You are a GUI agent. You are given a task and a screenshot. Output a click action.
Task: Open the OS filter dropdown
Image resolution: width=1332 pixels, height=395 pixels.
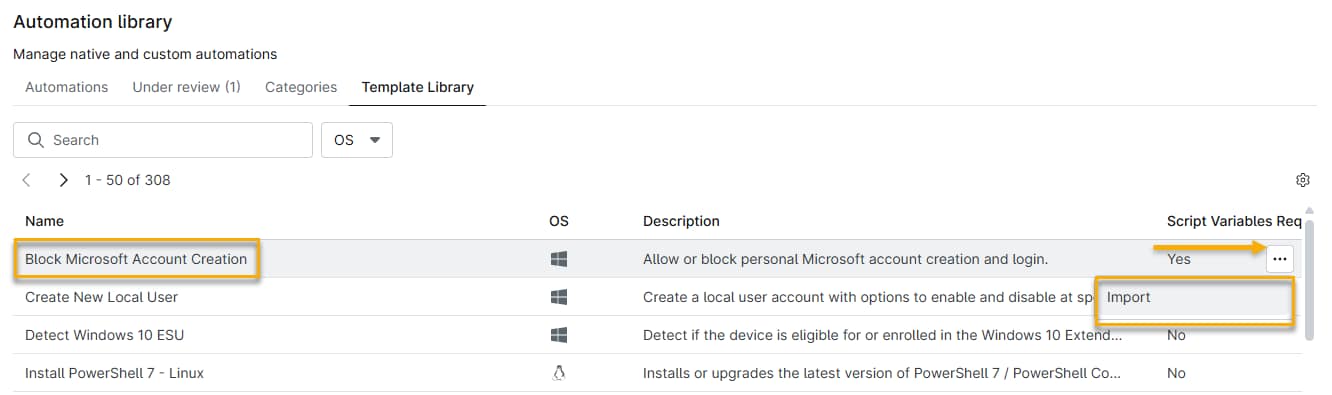(357, 140)
